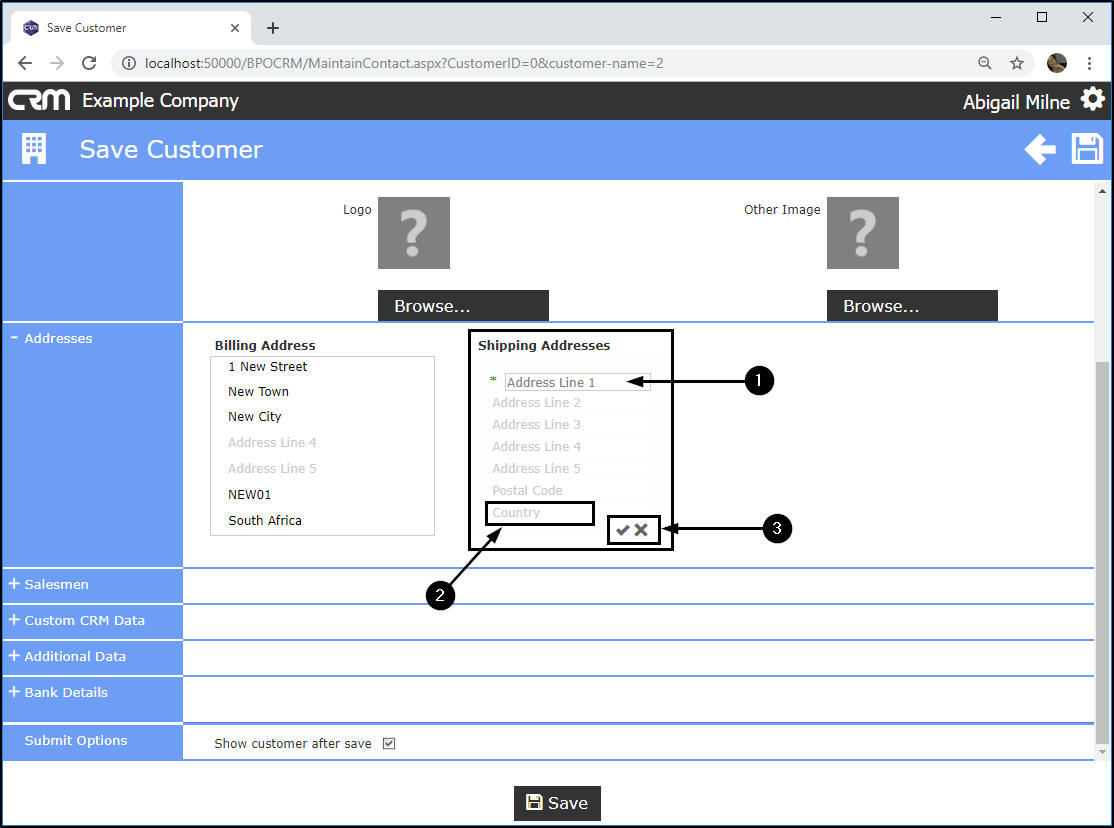
Task: Click the Save button at bottom
Action: pyautogui.click(x=557, y=803)
